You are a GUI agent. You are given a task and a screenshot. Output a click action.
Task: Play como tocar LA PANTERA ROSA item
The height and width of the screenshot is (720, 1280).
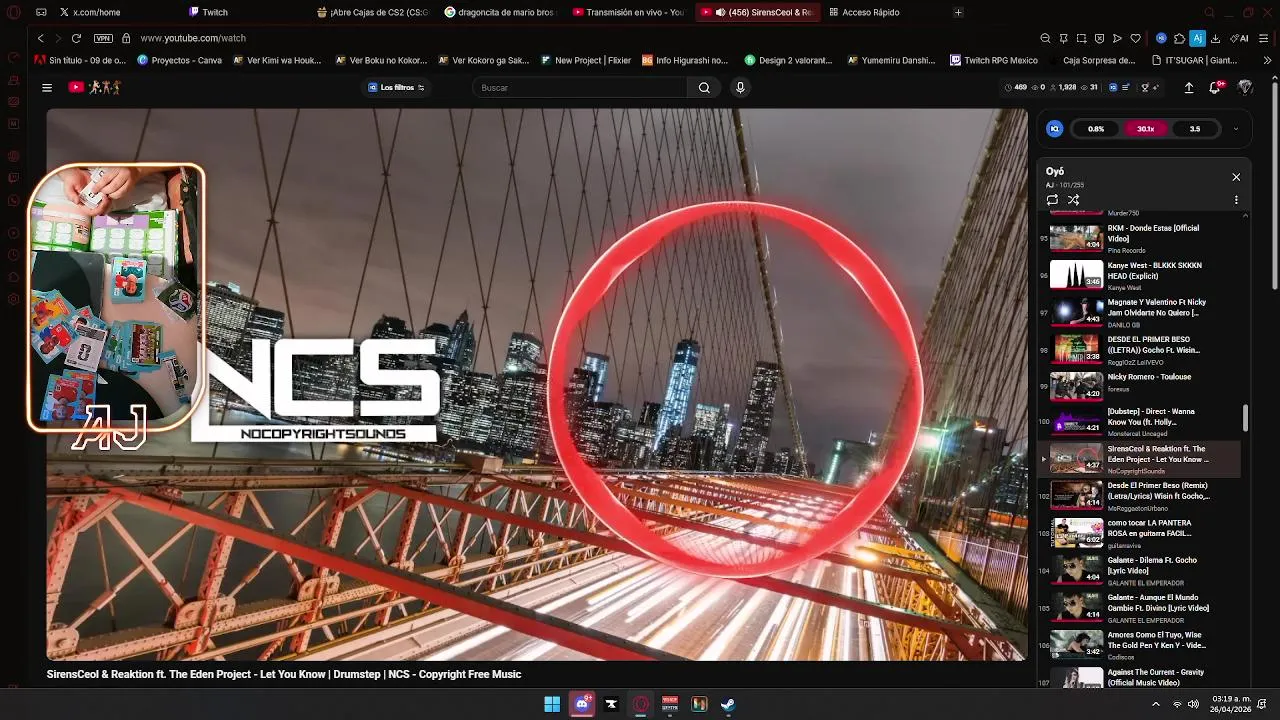point(1140,533)
